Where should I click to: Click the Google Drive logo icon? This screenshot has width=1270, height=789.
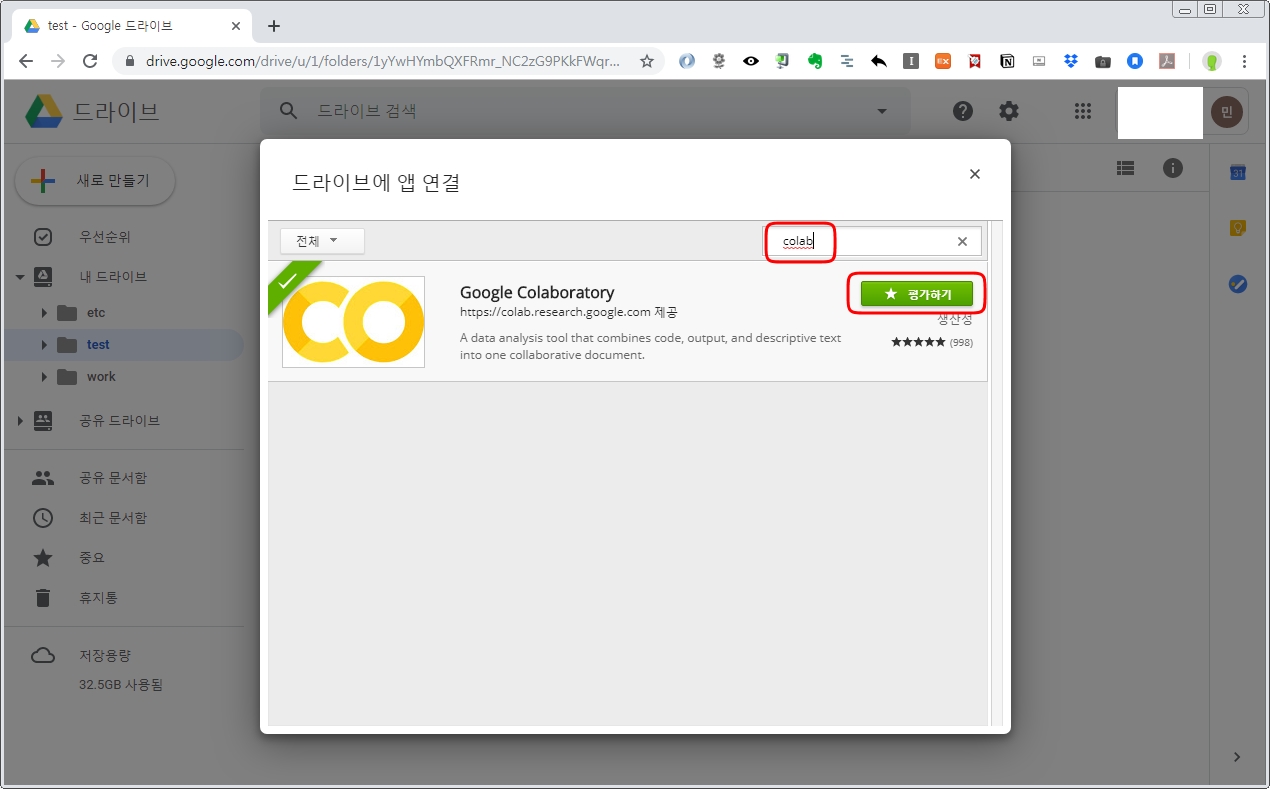tap(44, 111)
